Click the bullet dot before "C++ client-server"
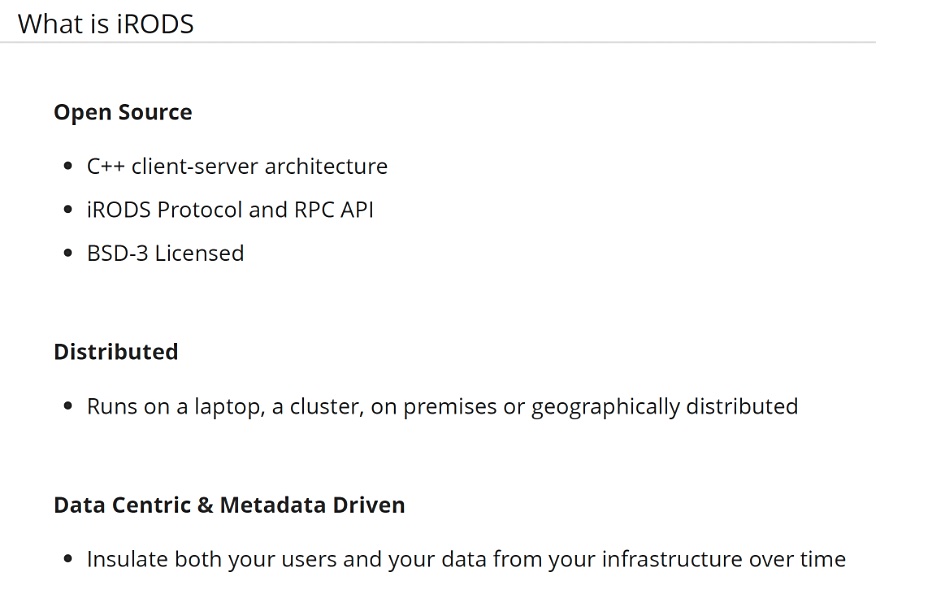The height and width of the screenshot is (594, 950). (68, 166)
